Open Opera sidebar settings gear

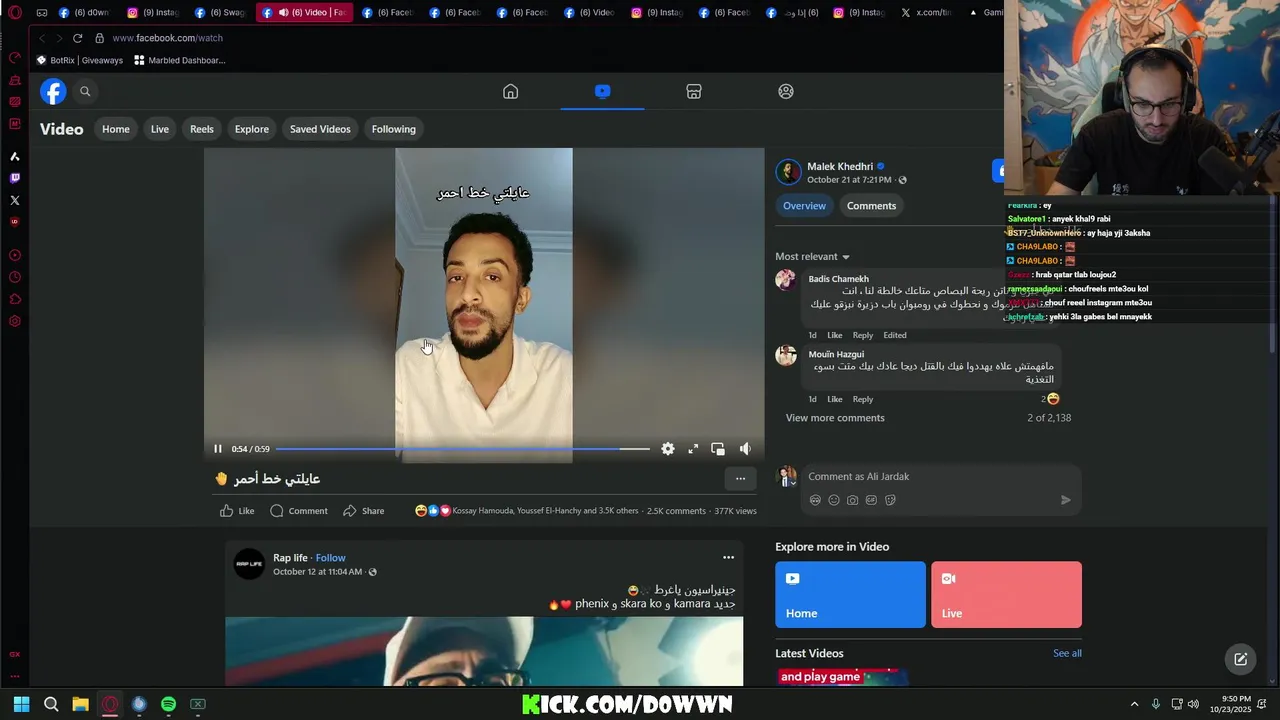[15, 321]
